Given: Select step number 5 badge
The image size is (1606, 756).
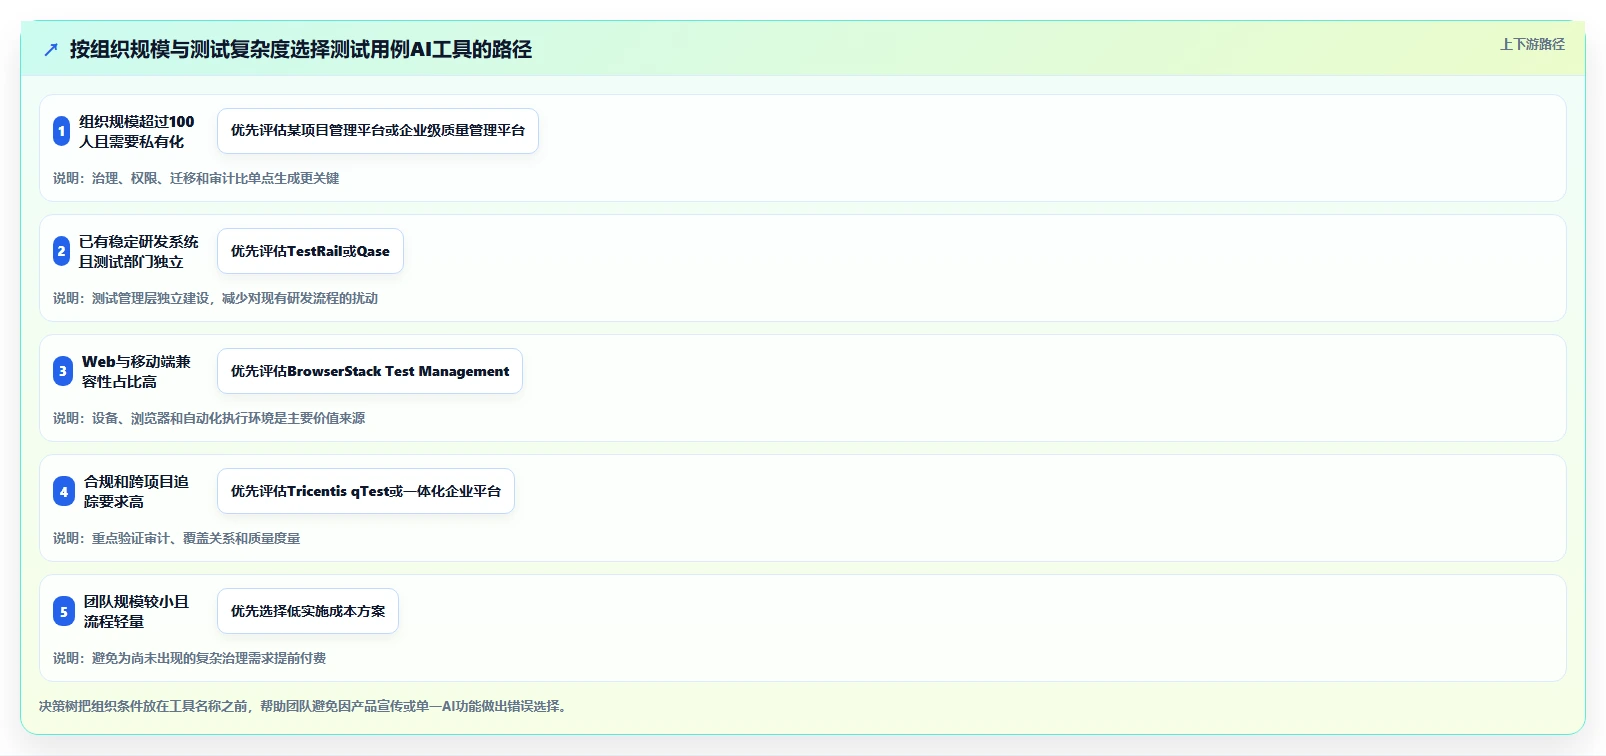Looking at the screenshot, I should (64, 611).
